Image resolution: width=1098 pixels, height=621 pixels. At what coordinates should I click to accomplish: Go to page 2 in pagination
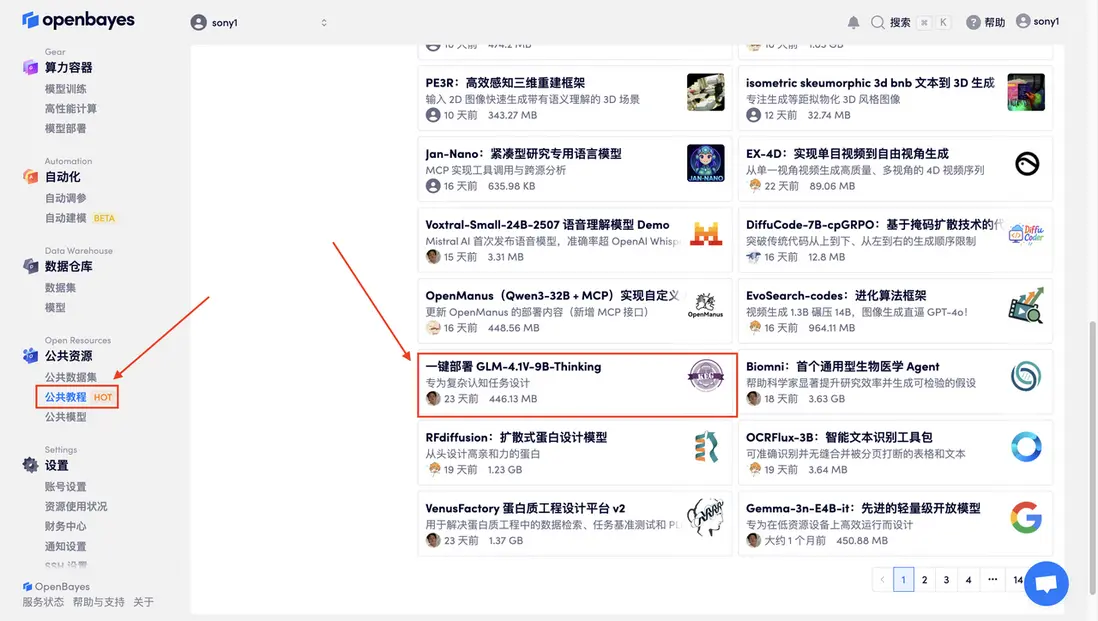(x=925, y=580)
